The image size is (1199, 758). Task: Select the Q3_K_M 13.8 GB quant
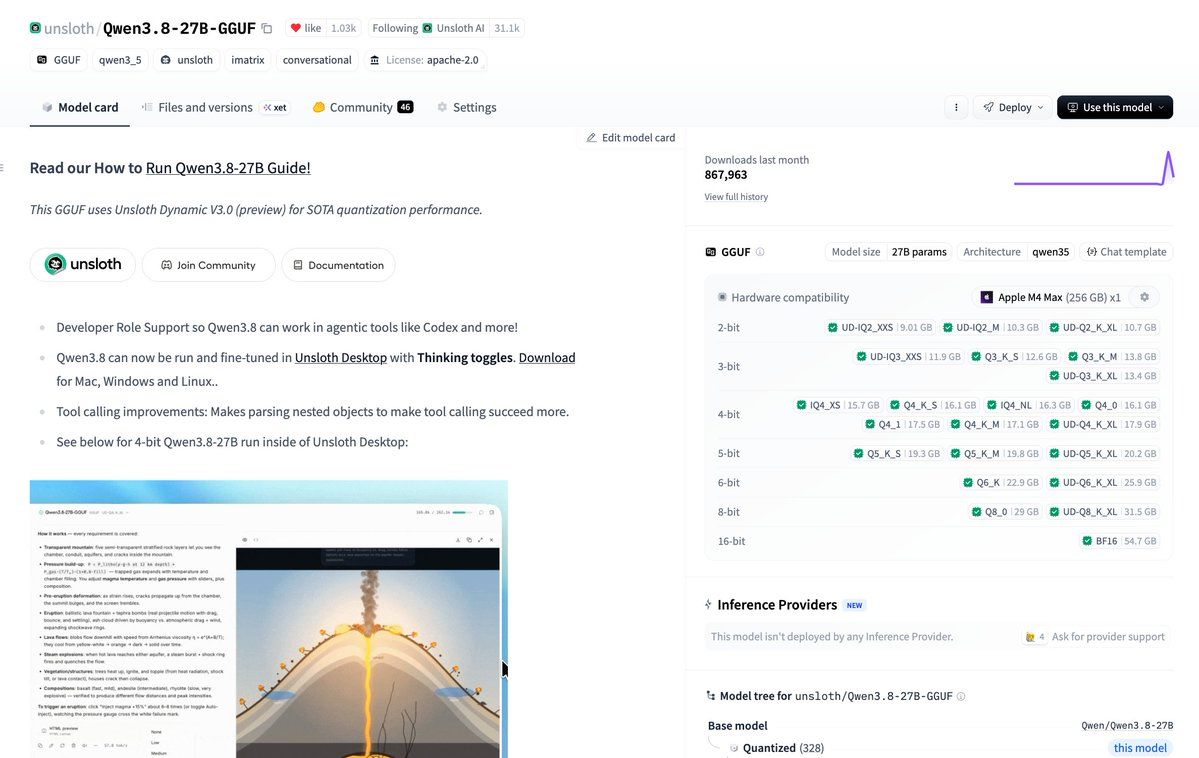click(1112, 356)
